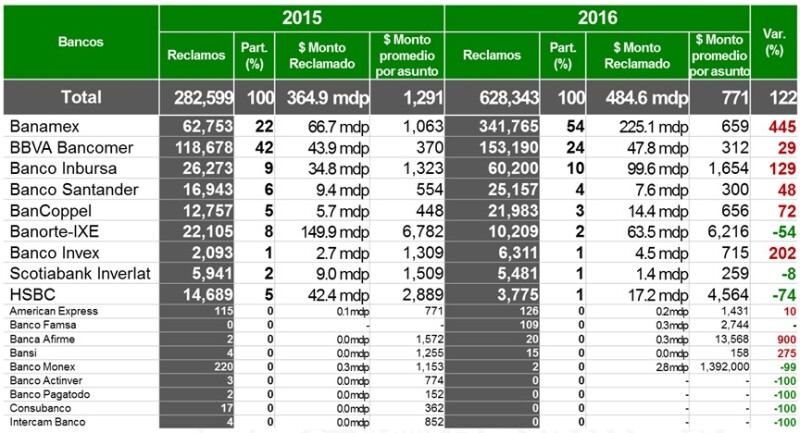800x433 pixels.
Task: Select the Banorte-IXE row name
Action: (x=54, y=232)
